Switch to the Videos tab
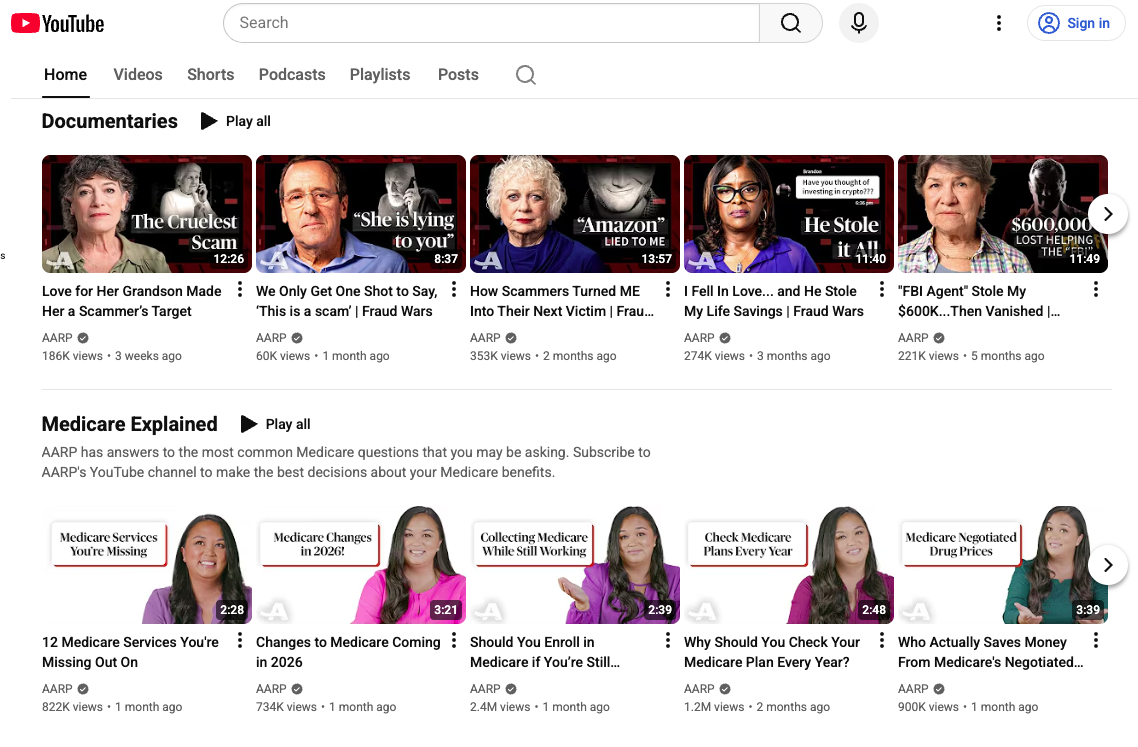This screenshot has width=1138, height=747. 138,75
